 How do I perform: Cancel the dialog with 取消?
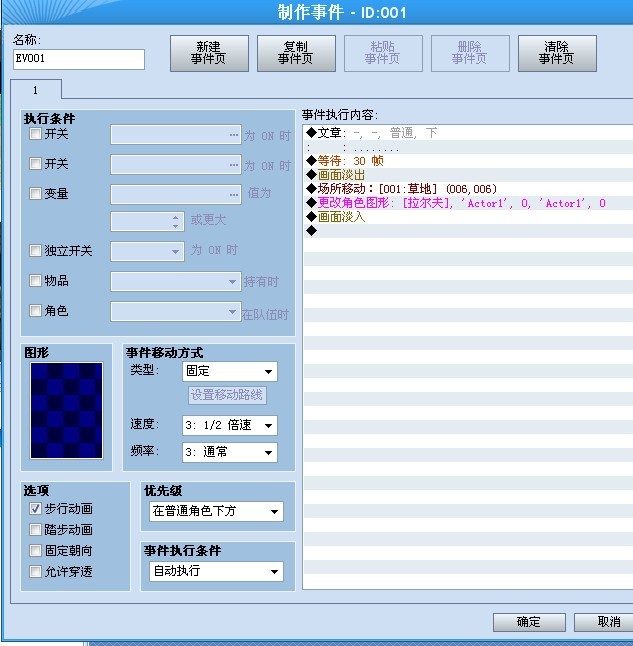(x=606, y=622)
